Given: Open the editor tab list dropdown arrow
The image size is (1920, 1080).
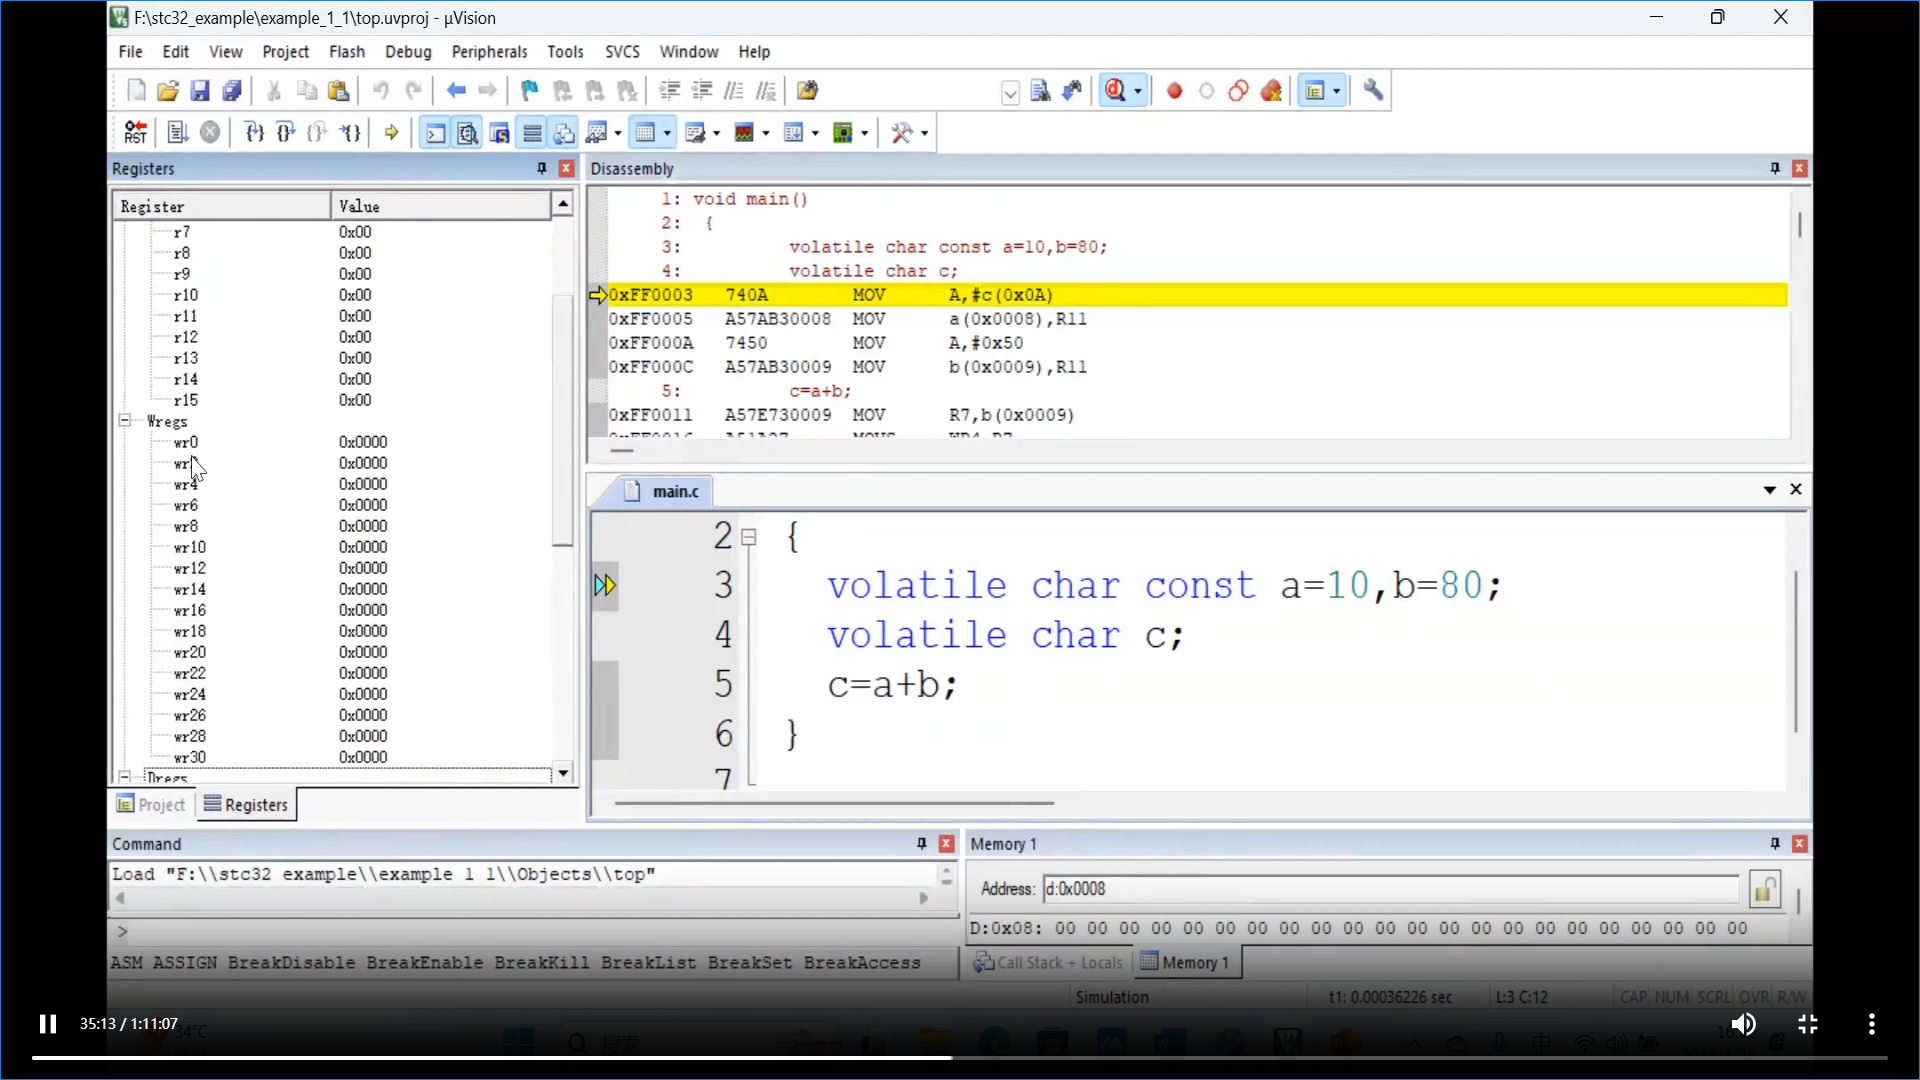Looking at the screenshot, I should pyautogui.click(x=1769, y=490).
